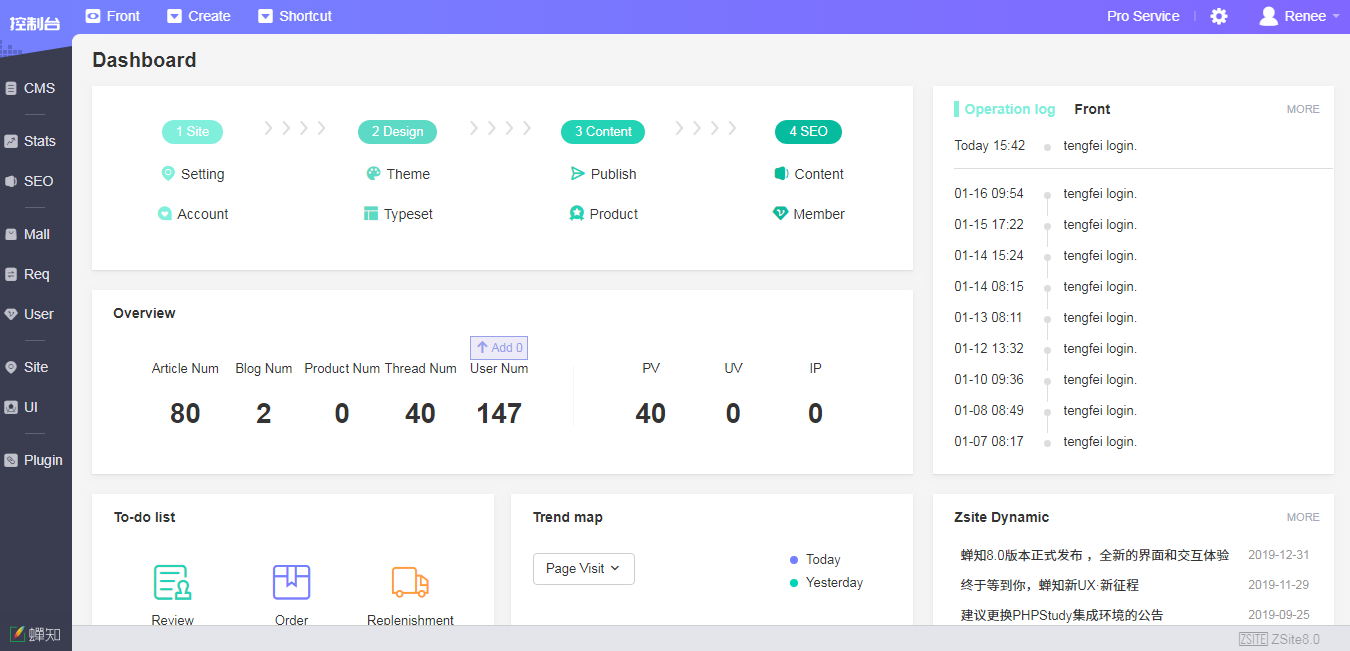
Task: Click MORE in Zsite Dynamic panel
Action: [x=1303, y=517]
